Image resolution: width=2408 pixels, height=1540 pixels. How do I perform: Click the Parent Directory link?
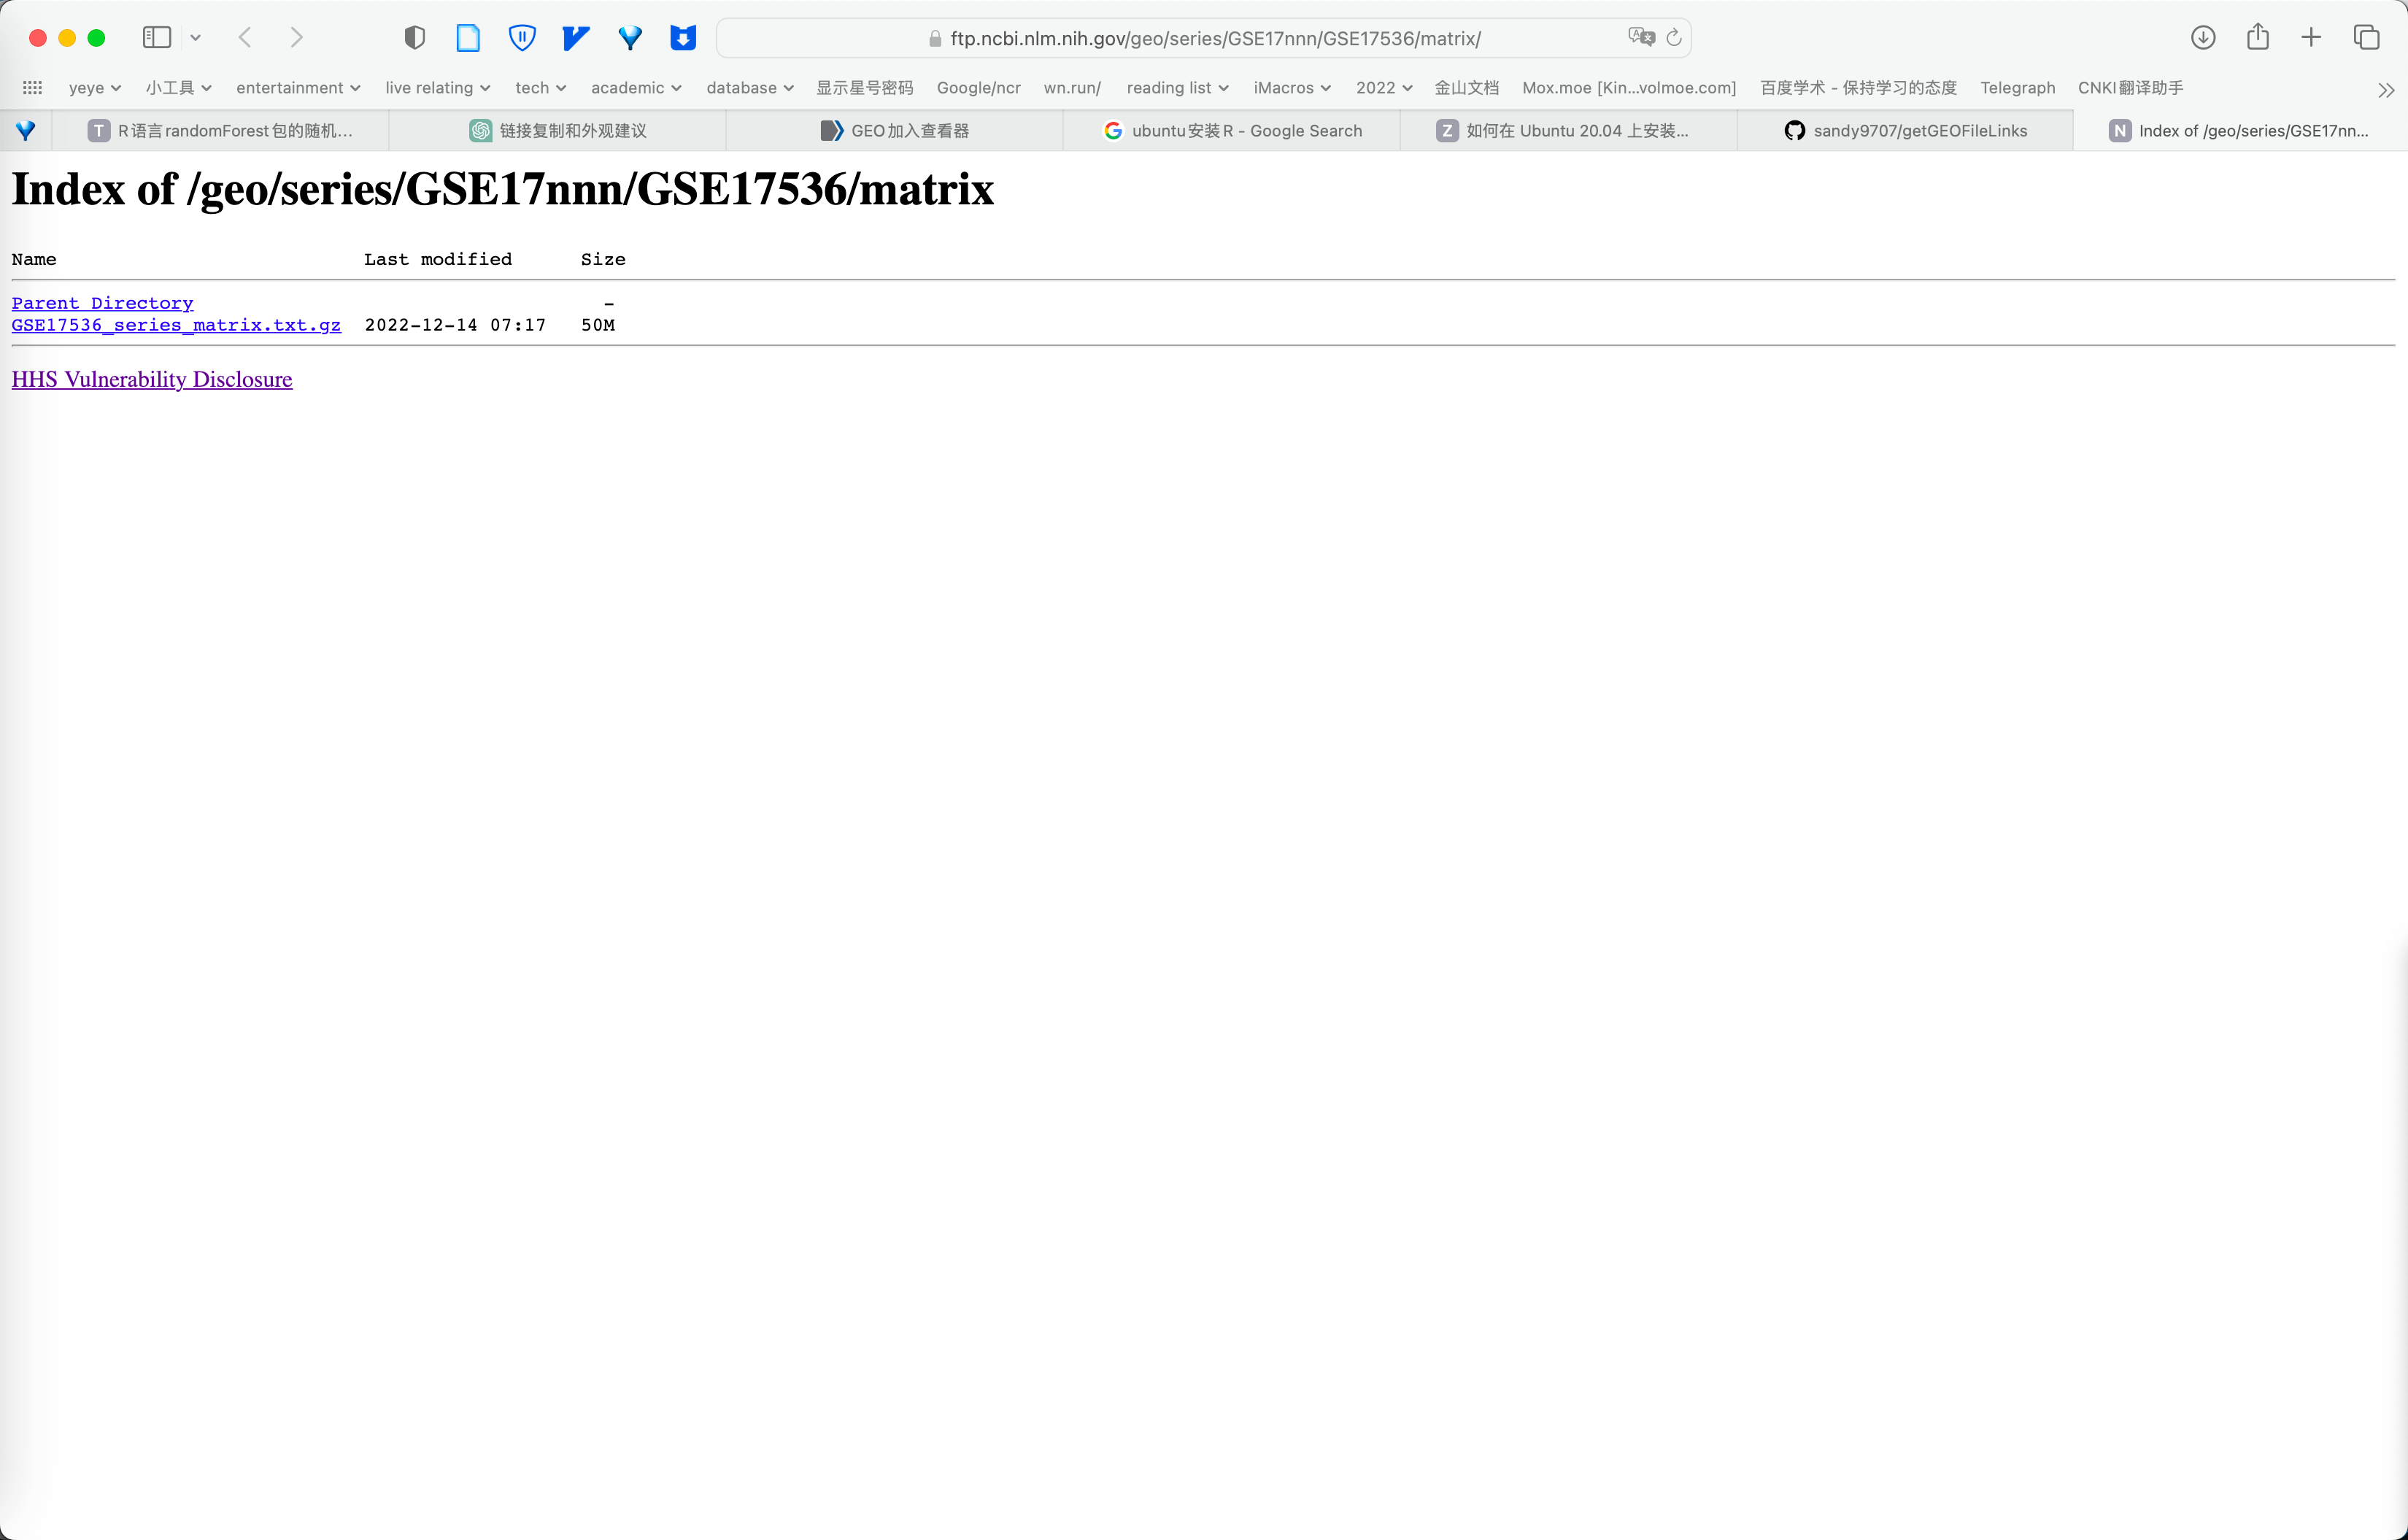click(x=100, y=302)
